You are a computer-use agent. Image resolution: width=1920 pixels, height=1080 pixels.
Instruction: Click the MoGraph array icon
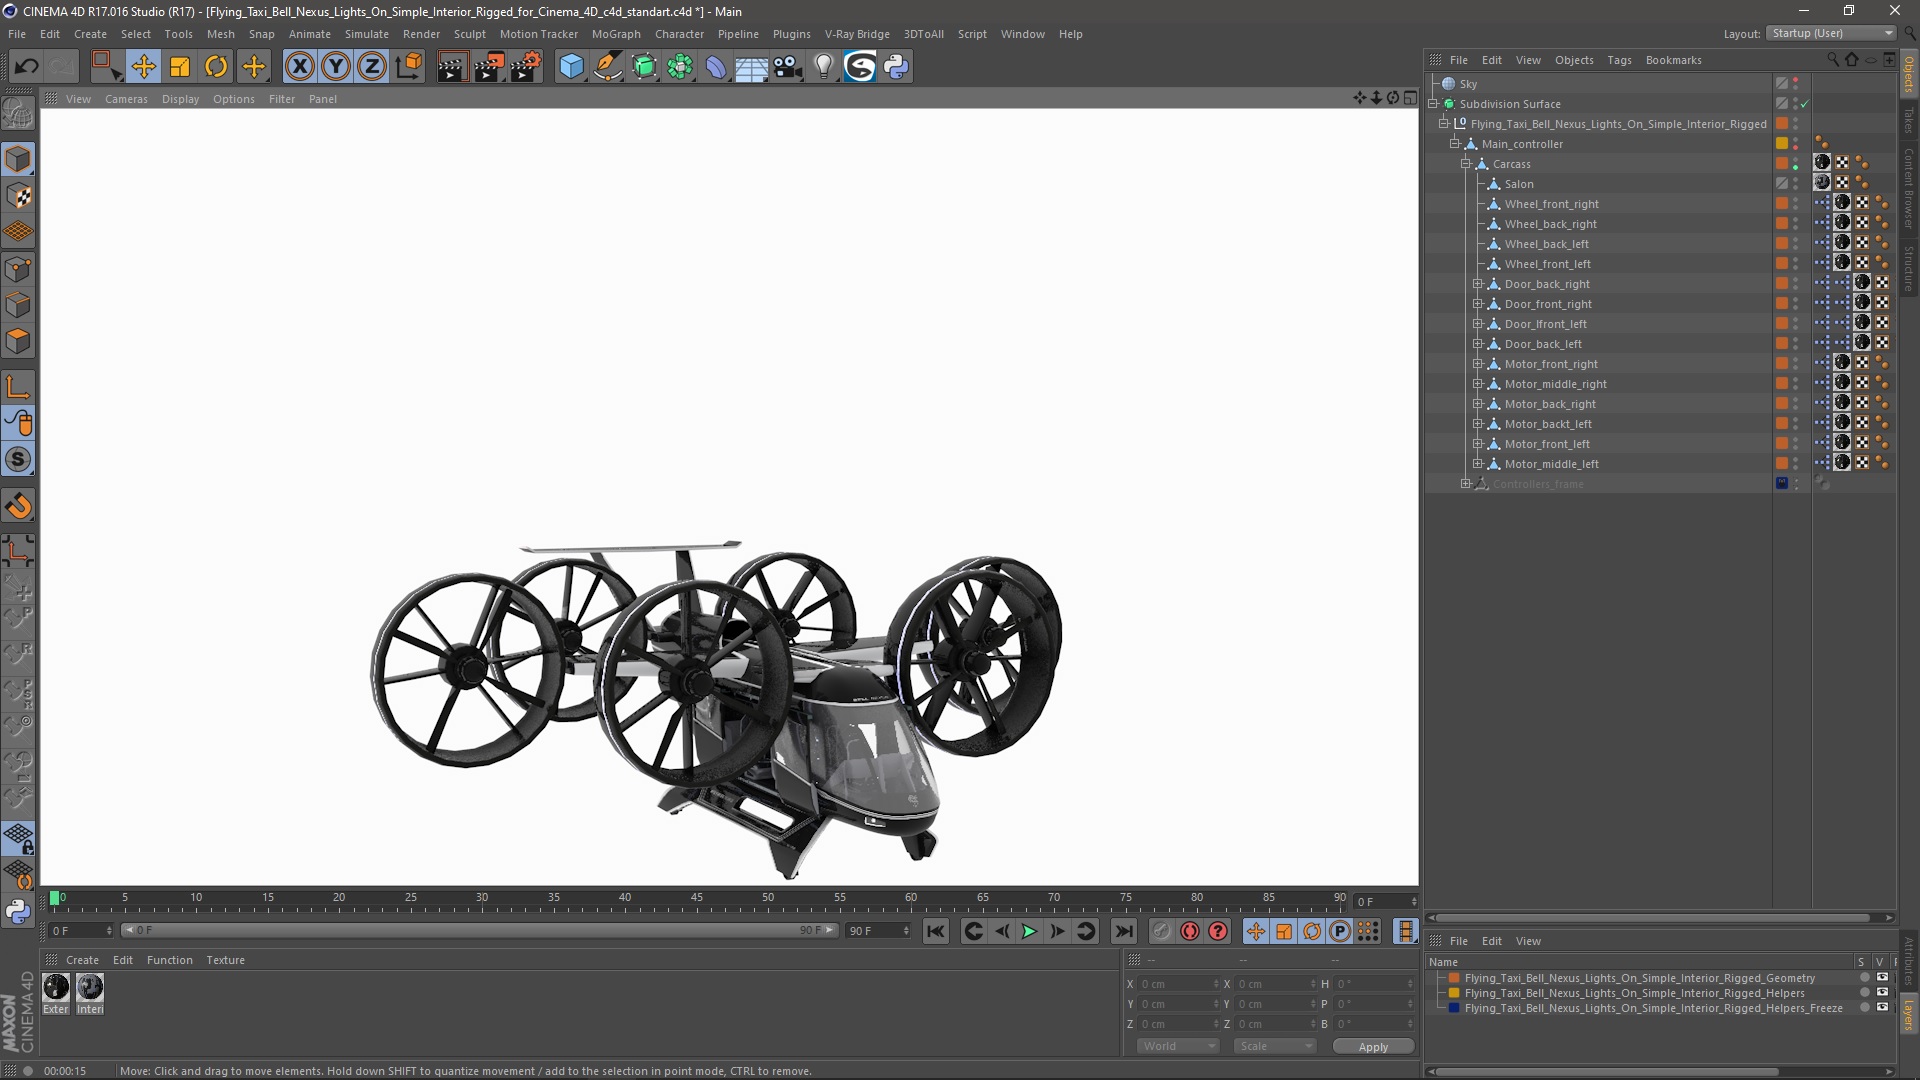click(x=680, y=67)
